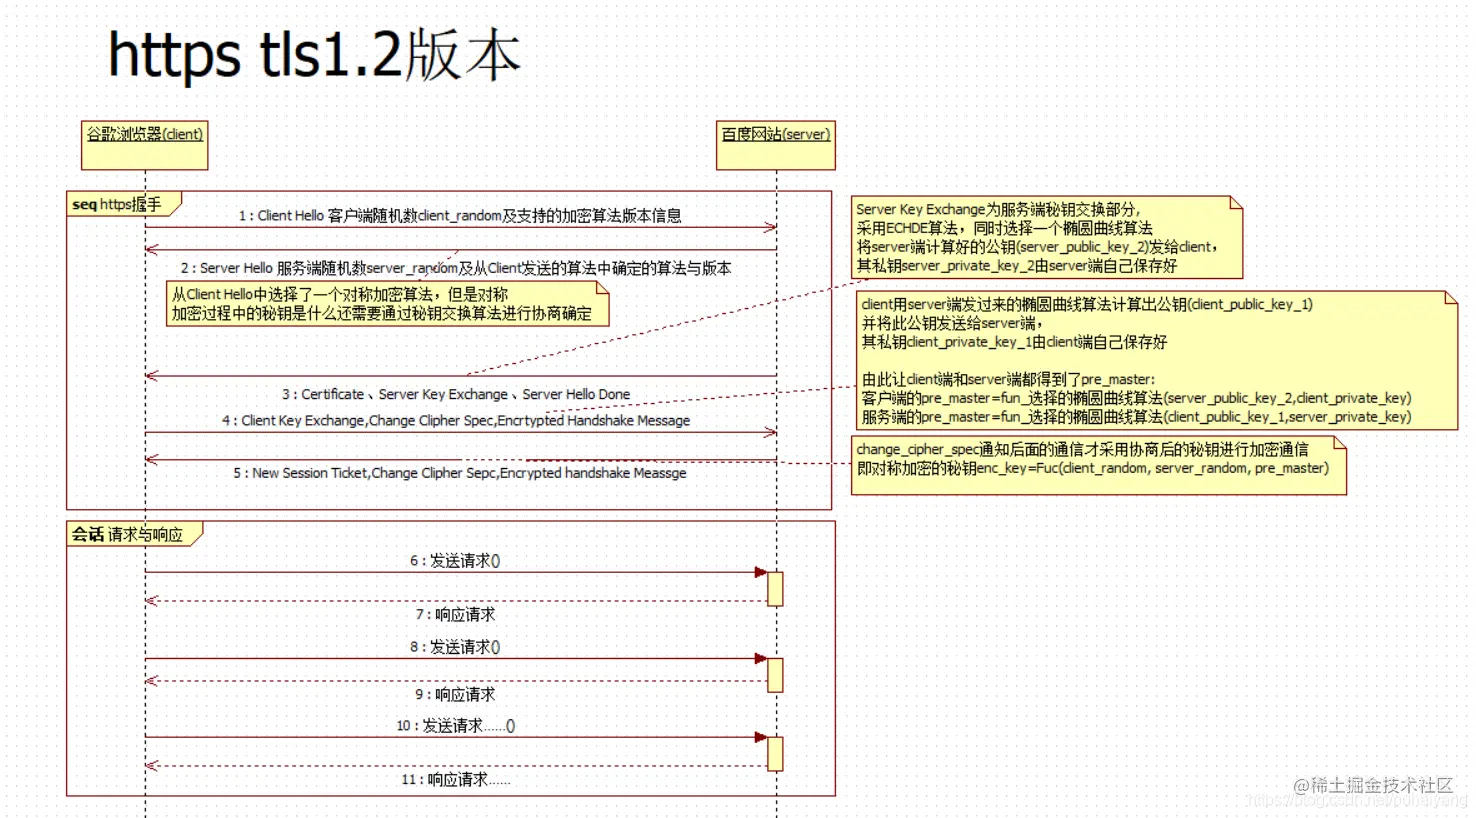Click the line '并将此公钥发送给server端，'
The image size is (1476, 818).
(952, 323)
